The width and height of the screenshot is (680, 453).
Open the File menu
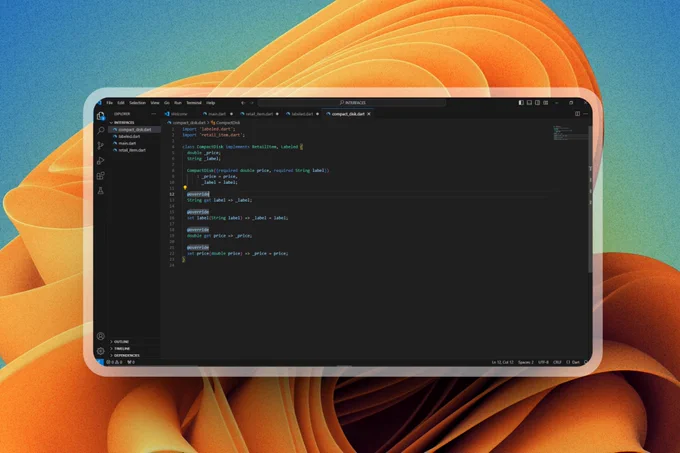coord(110,103)
